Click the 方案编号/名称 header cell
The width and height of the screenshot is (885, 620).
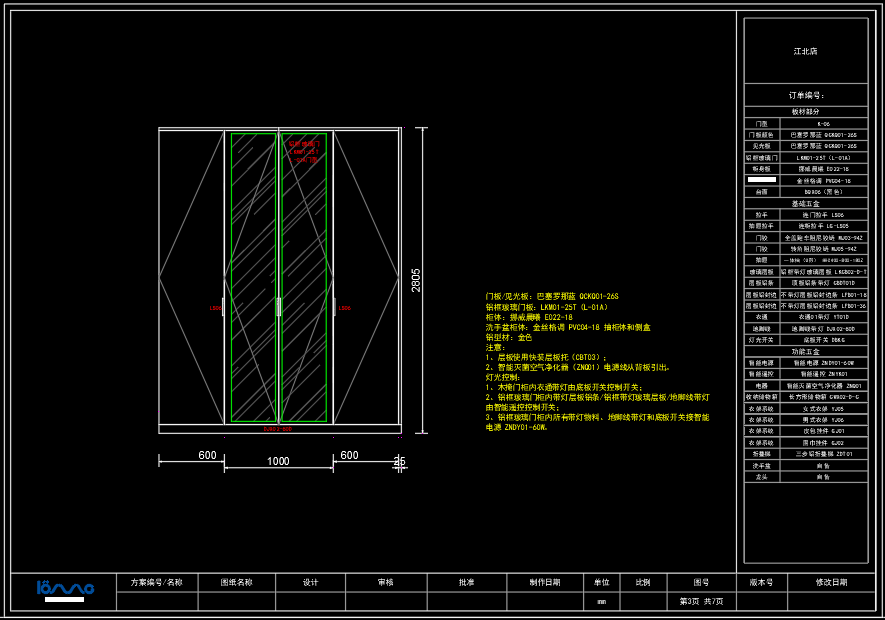[x=157, y=582]
